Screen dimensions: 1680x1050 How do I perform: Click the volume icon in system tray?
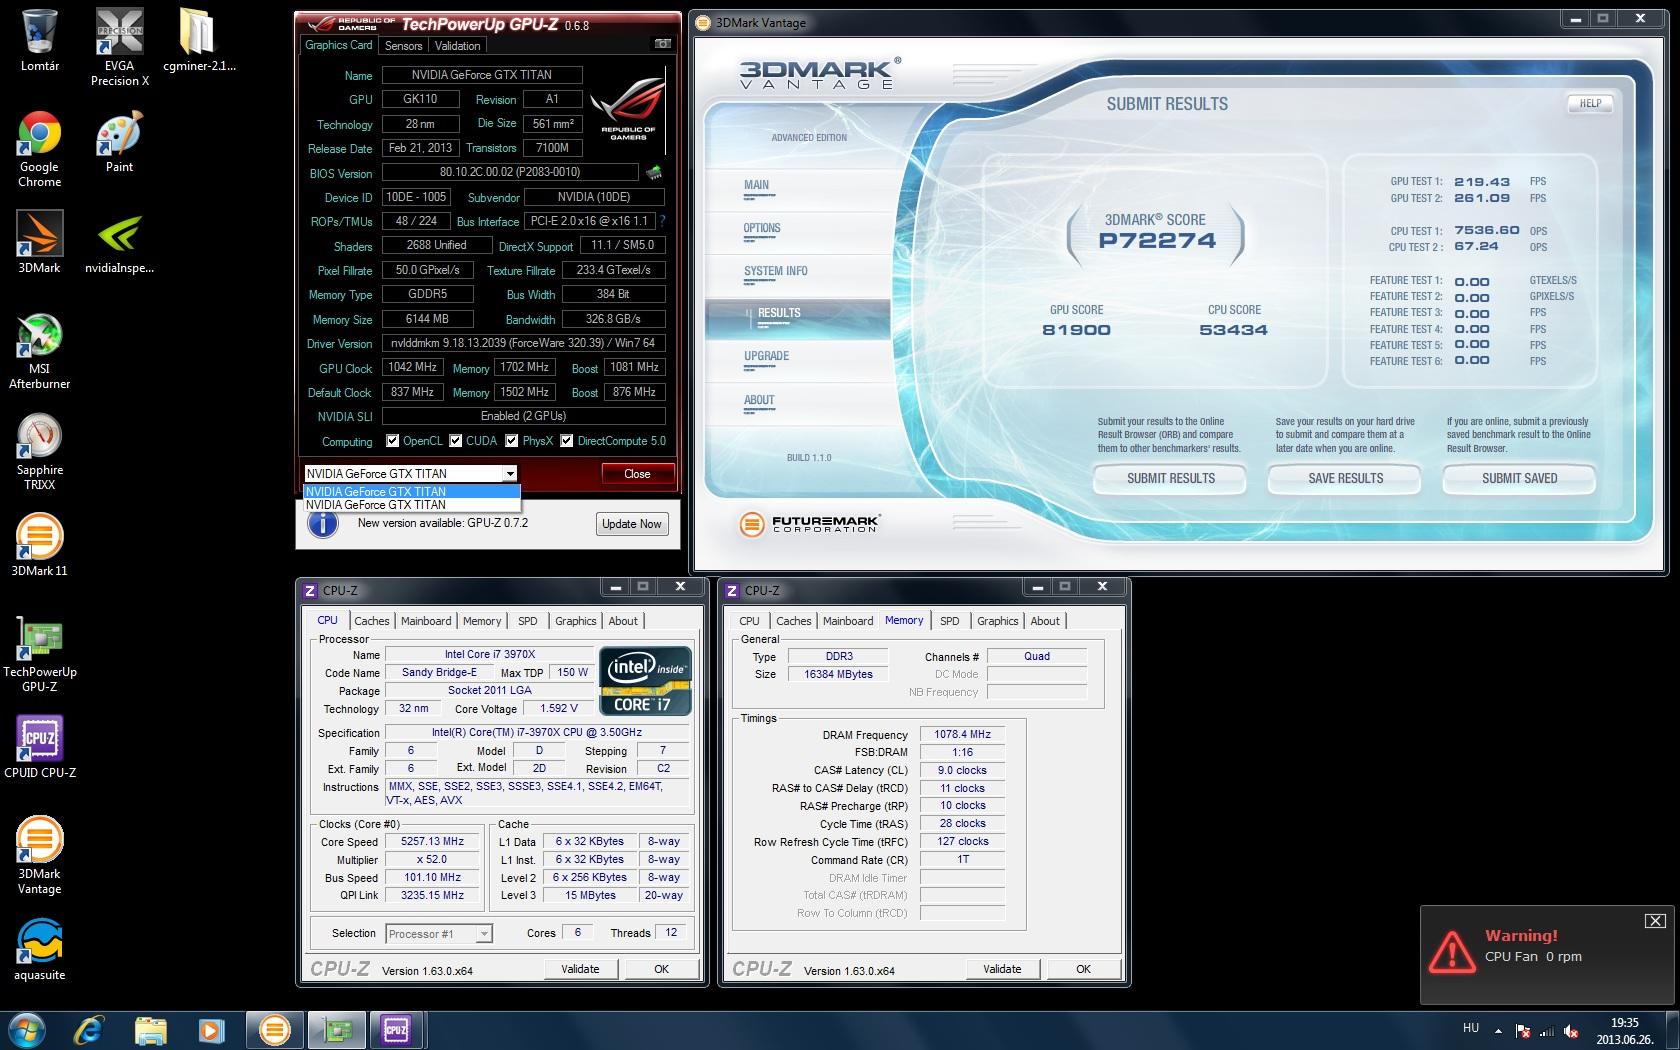click(1571, 1031)
